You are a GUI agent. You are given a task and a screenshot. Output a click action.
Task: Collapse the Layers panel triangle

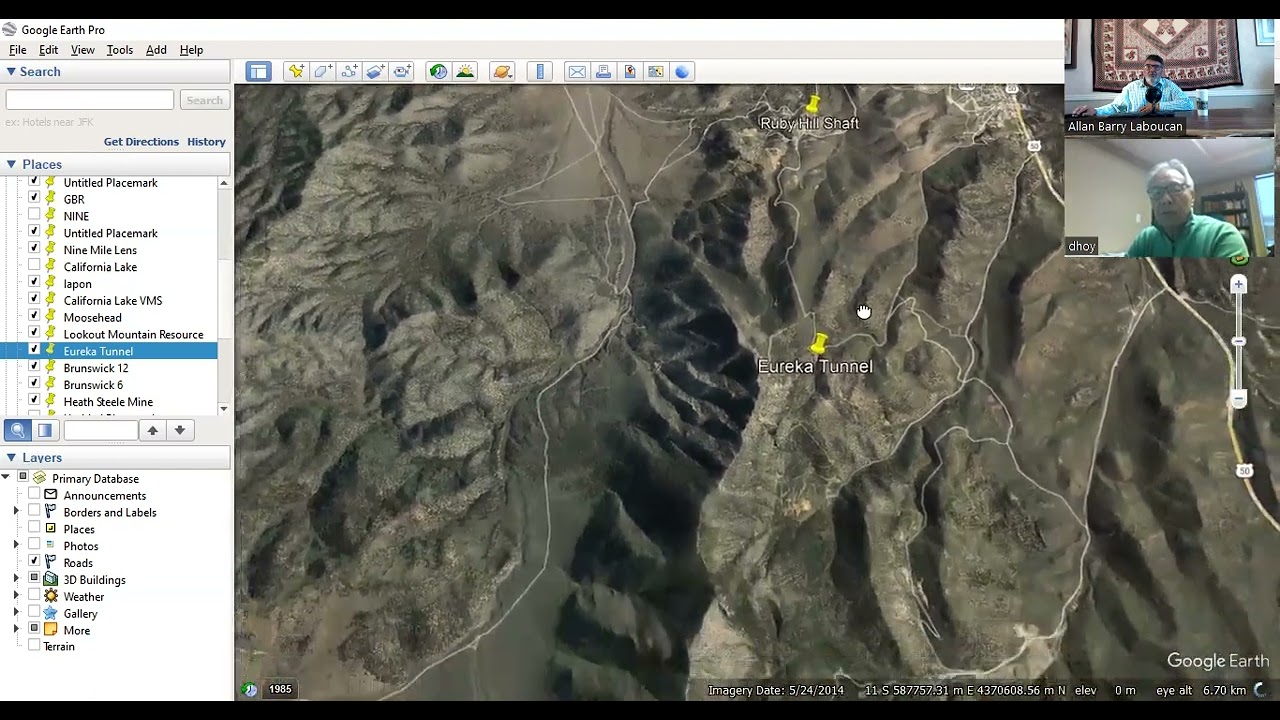point(11,457)
